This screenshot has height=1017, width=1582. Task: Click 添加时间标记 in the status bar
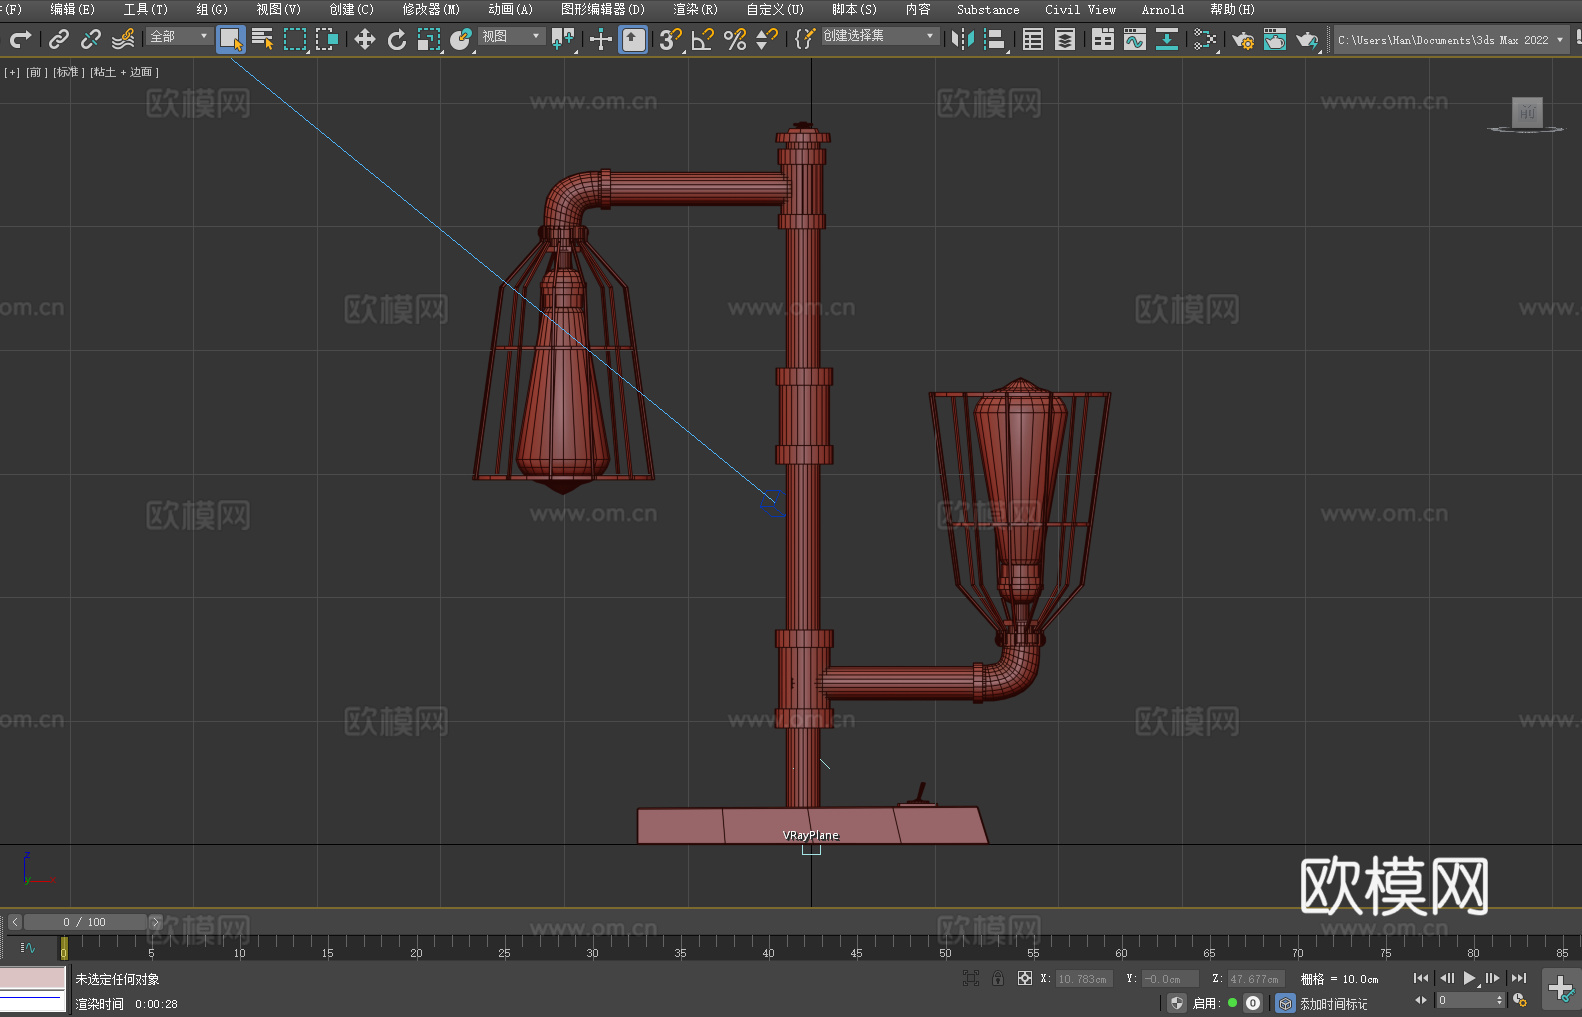(x=1333, y=1003)
